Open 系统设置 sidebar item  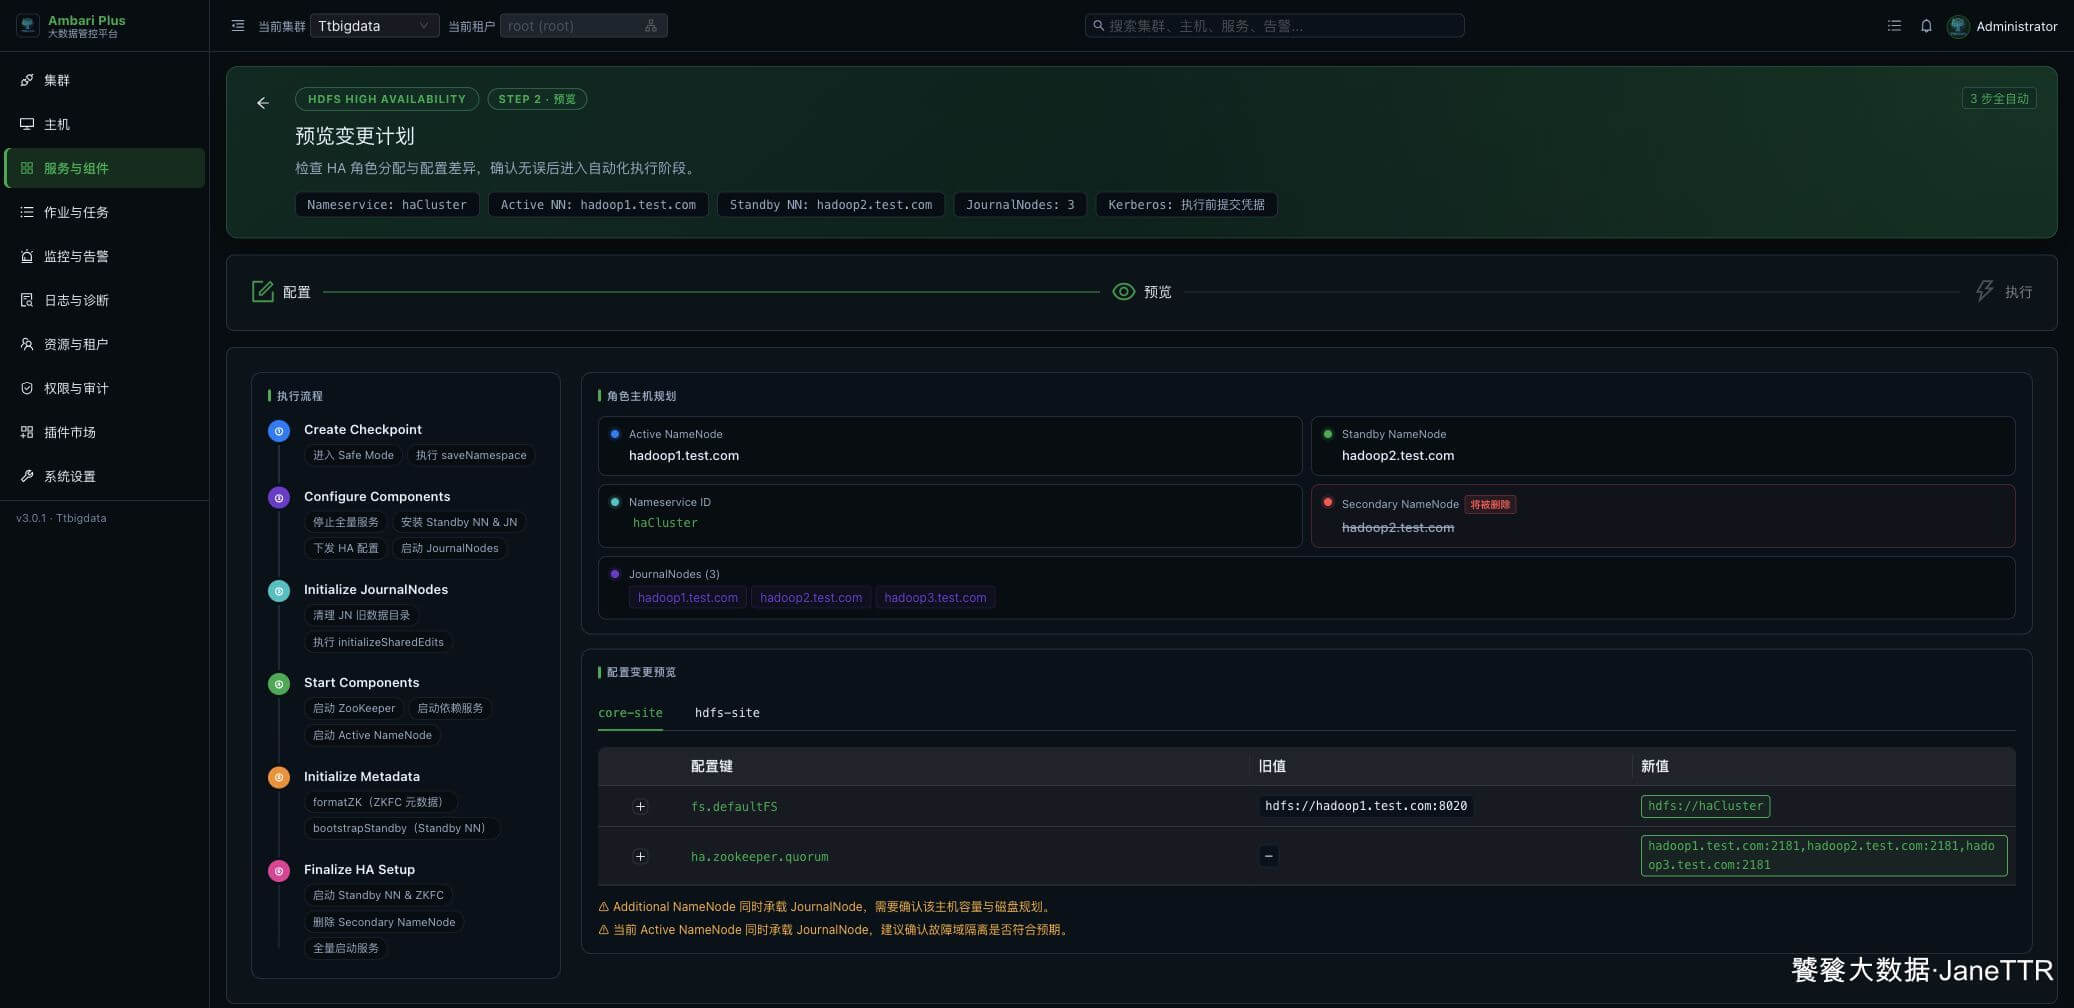click(x=105, y=476)
